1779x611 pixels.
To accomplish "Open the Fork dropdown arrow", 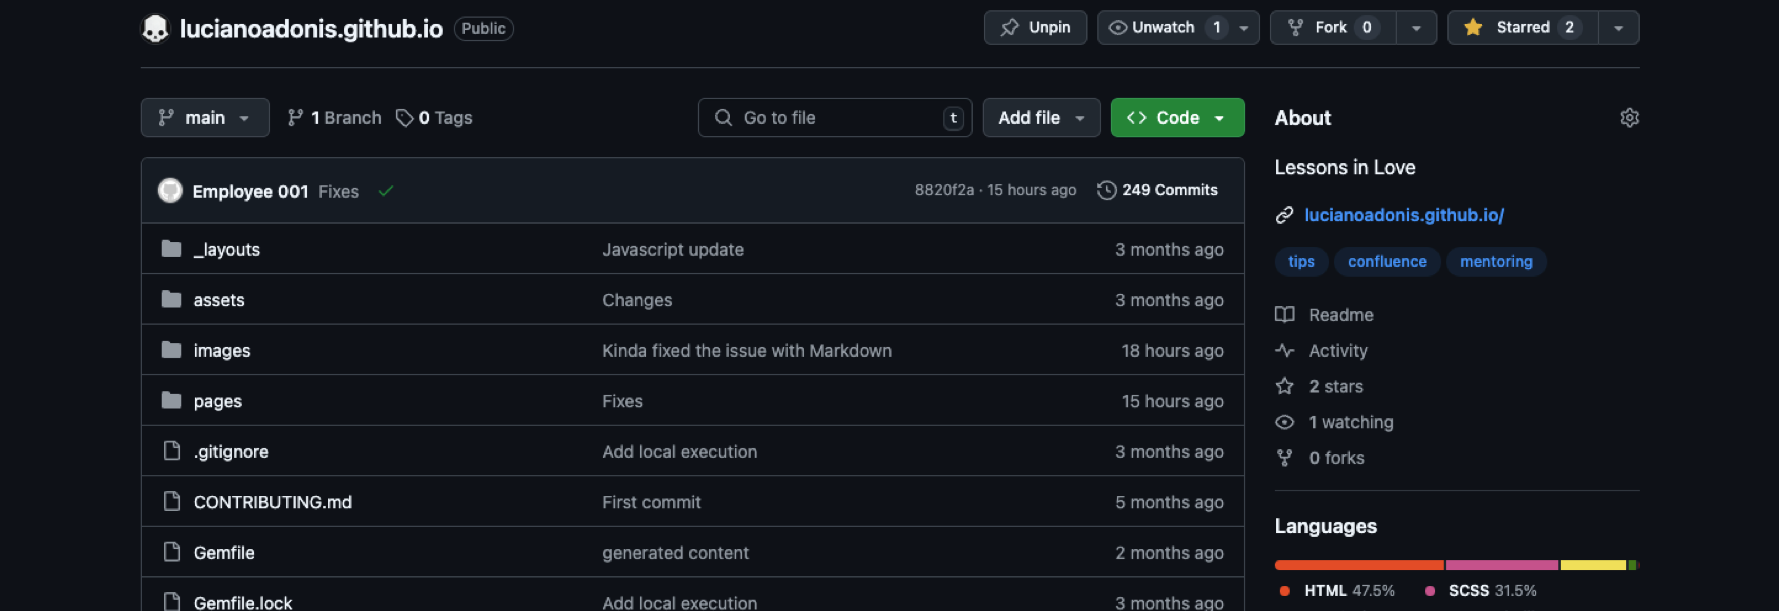I will (x=1416, y=28).
